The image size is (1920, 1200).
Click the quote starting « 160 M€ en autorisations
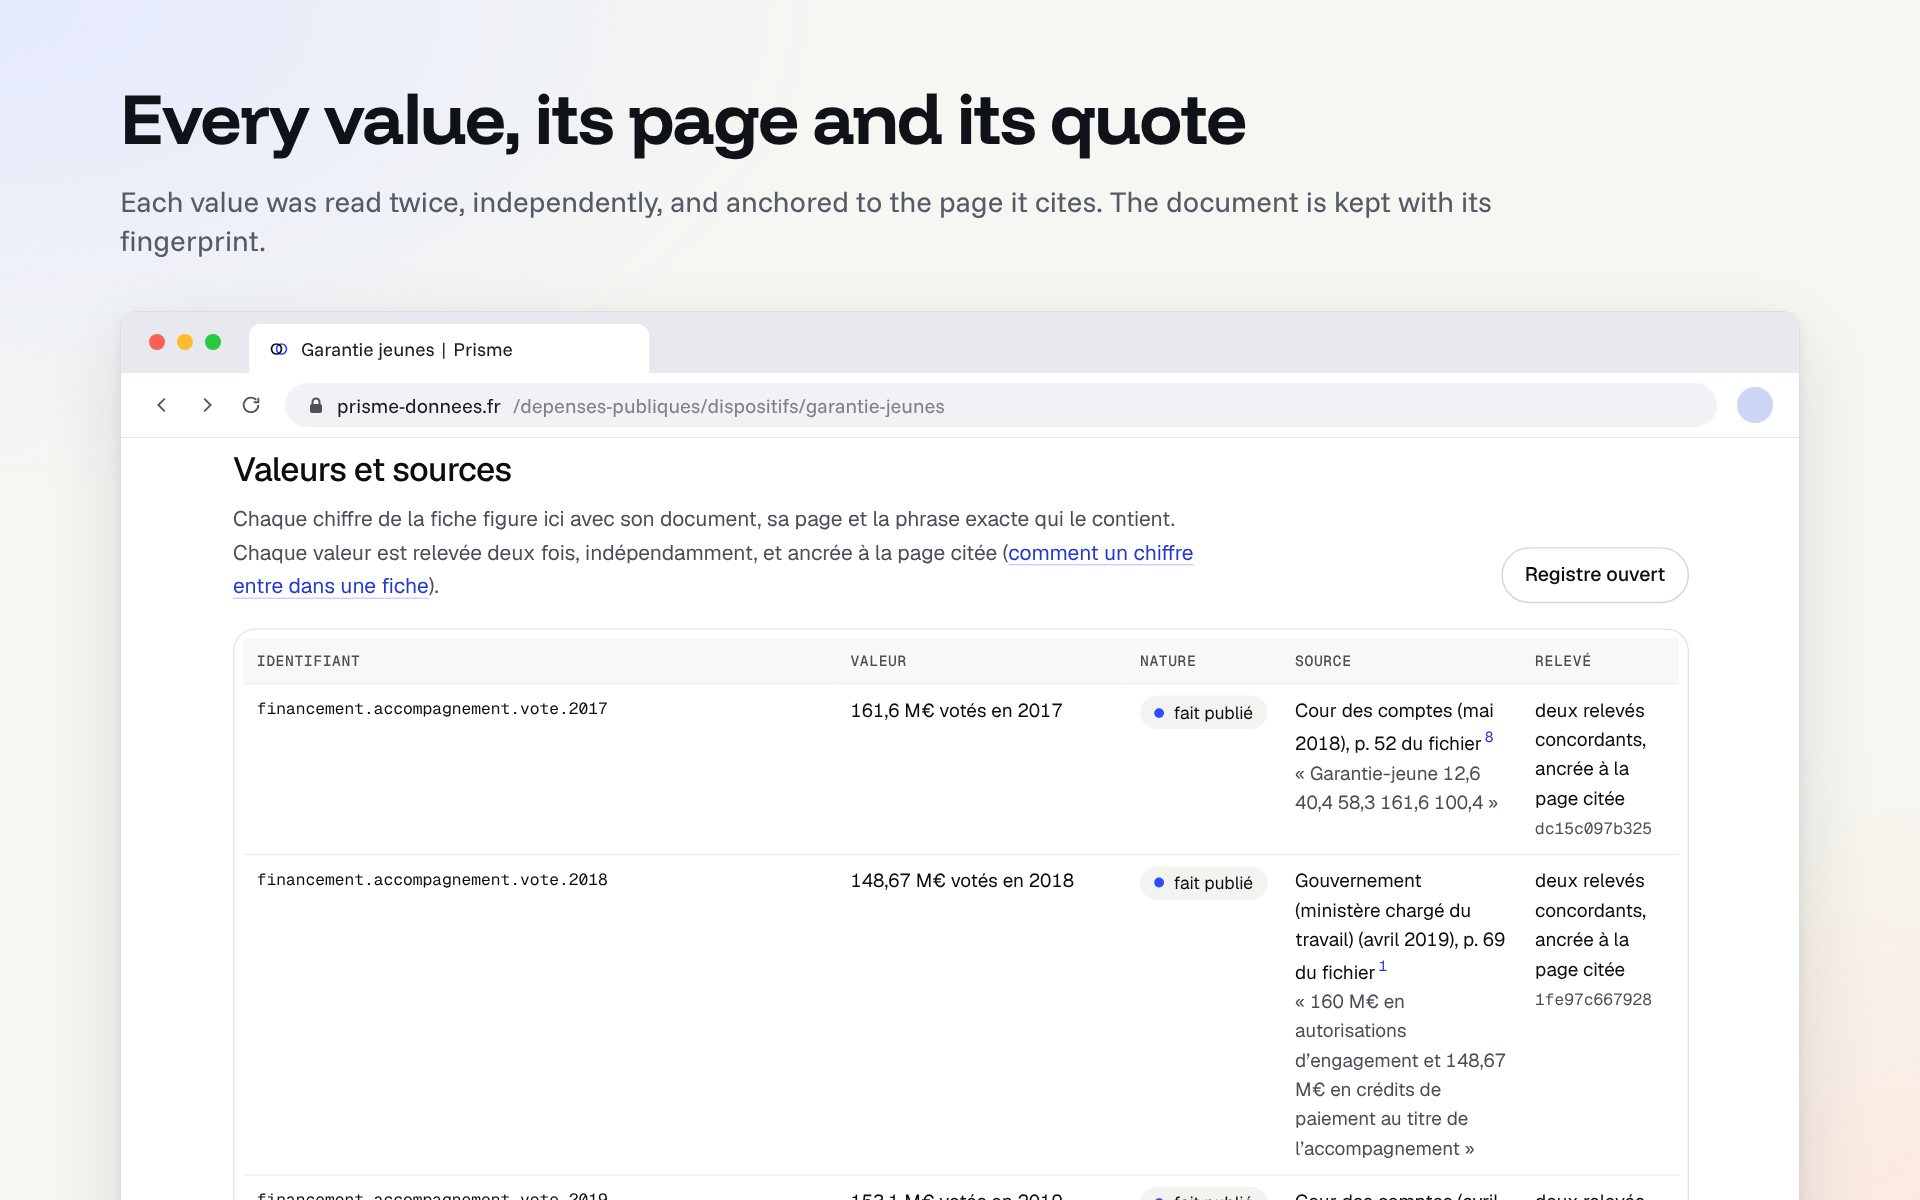click(1400, 1075)
